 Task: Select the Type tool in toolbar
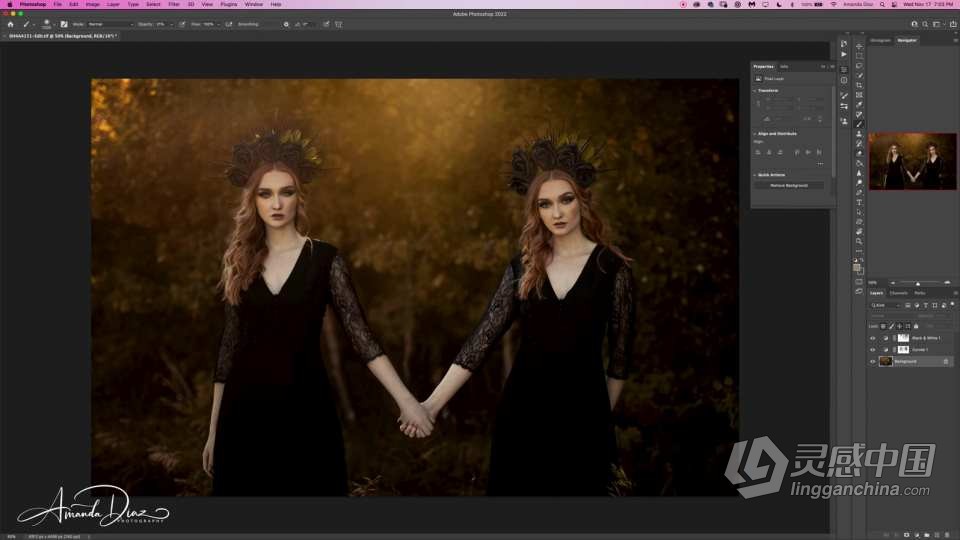pyautogui.click(x=859, y=202)
